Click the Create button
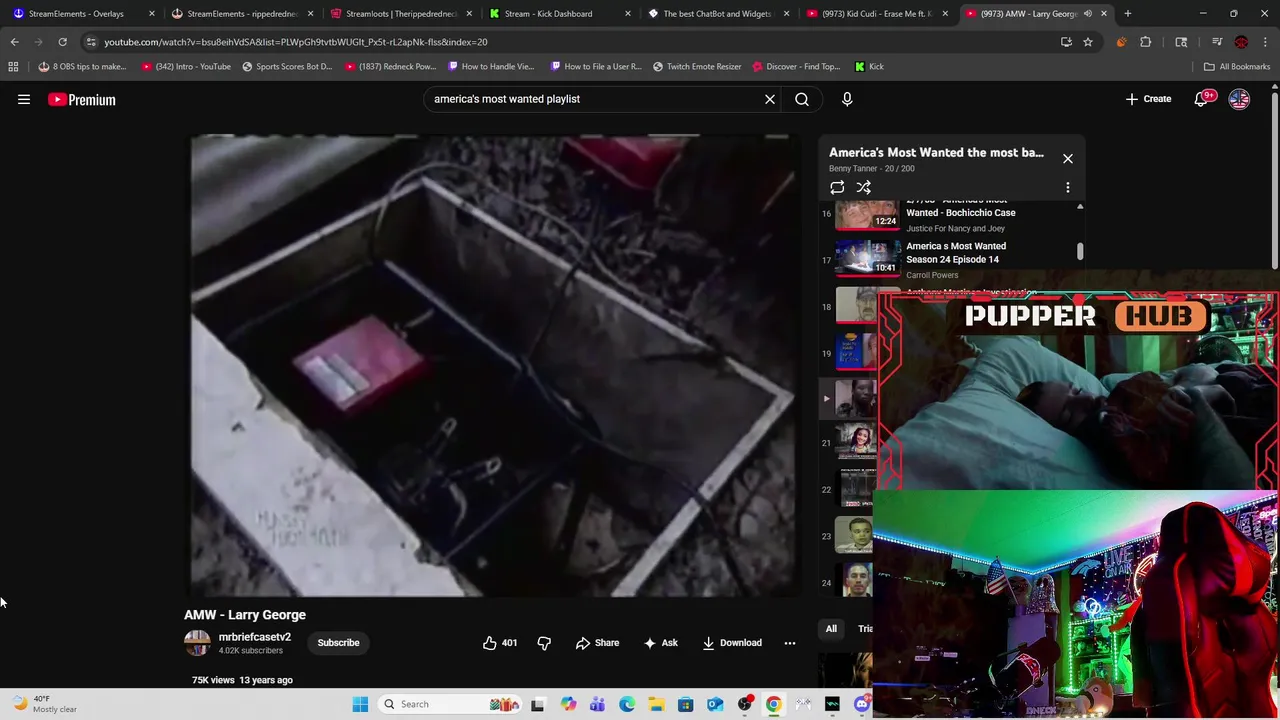This screenshot has width=1280, height=720. (1148, 99)
